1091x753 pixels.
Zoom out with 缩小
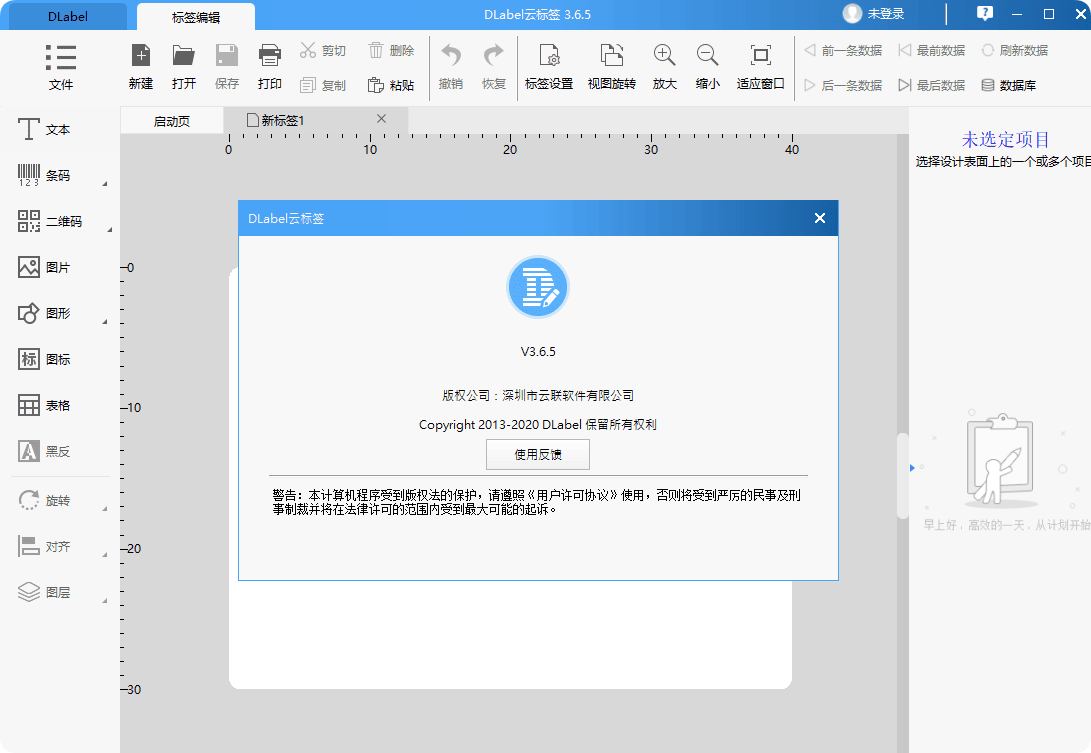708,67
